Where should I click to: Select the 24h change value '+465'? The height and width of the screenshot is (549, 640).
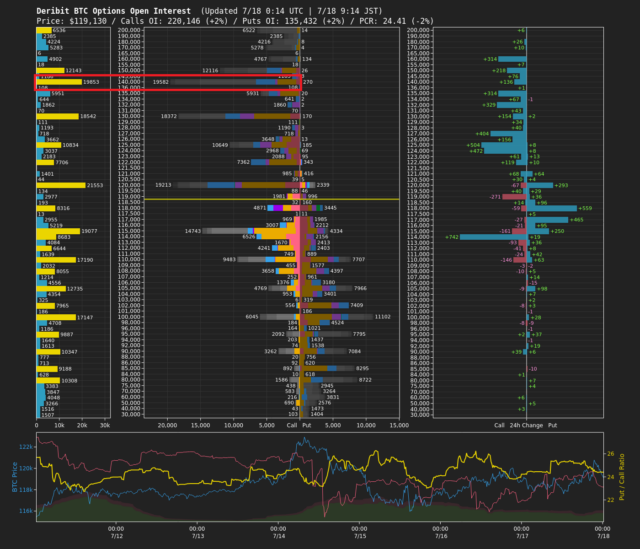577,220
